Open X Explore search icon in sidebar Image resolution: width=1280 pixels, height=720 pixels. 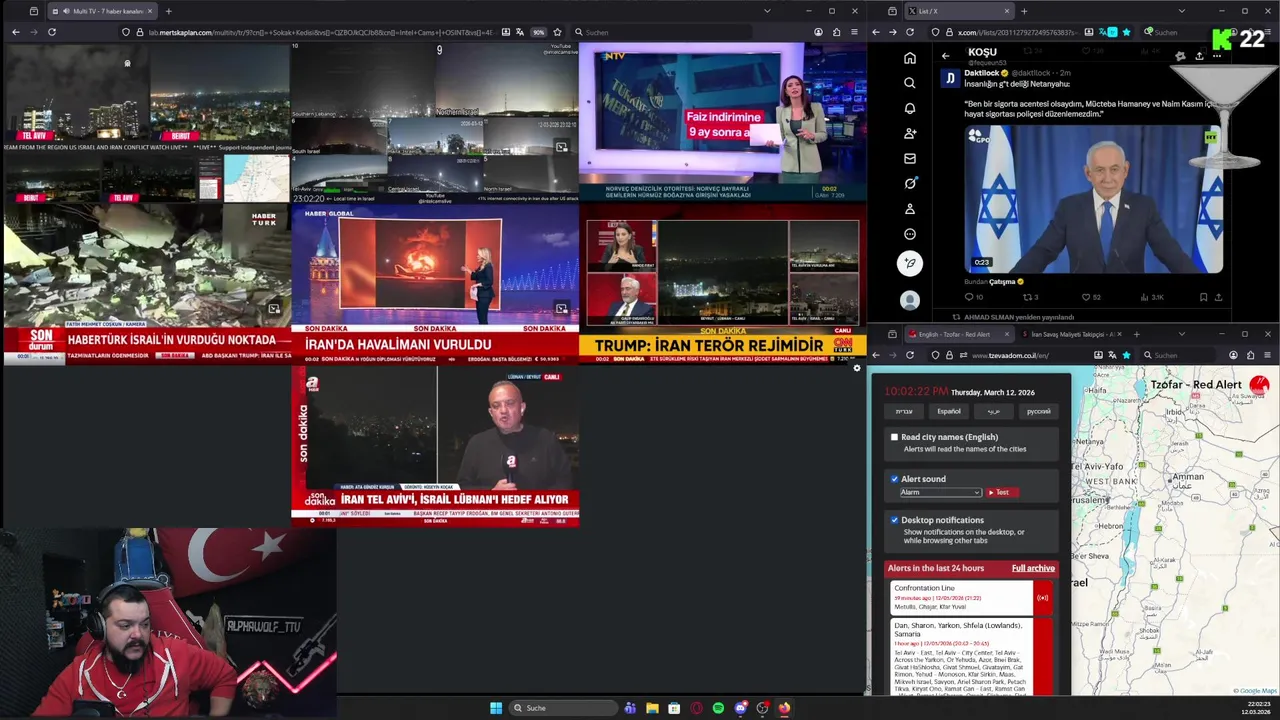[909, 83]
